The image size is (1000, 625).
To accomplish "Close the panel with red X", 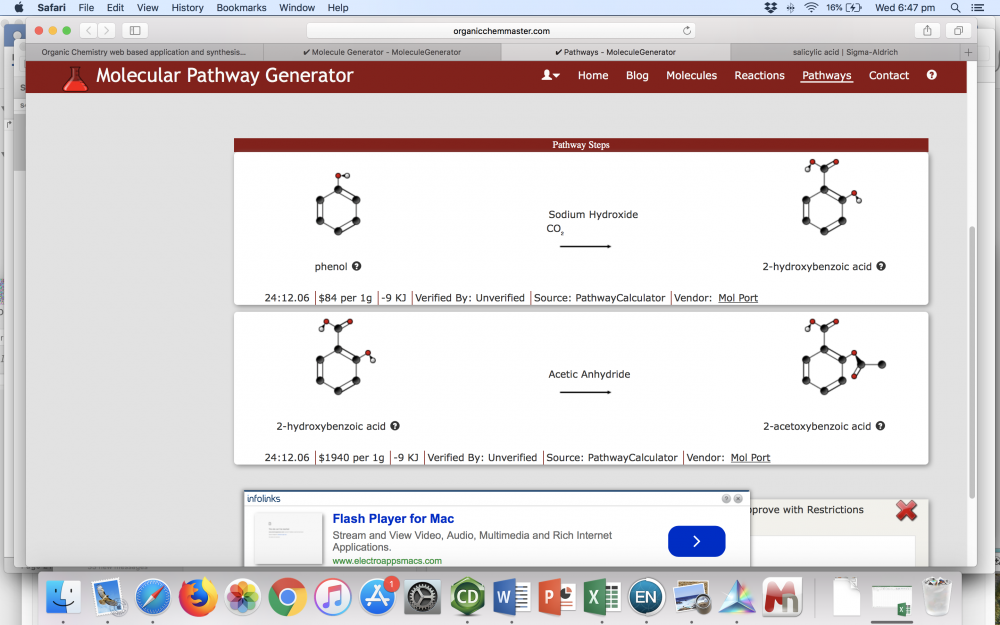I will tap(906, 511).
